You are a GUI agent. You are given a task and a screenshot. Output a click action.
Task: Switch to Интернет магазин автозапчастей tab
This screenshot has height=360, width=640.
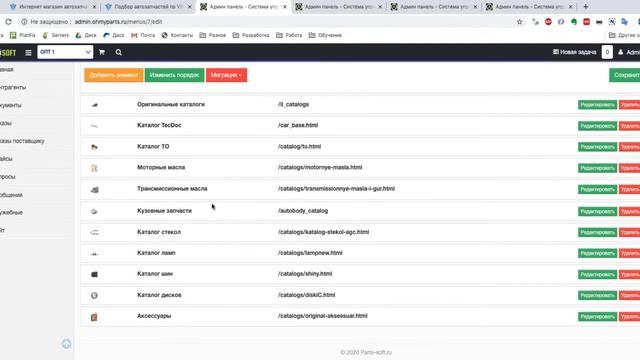click(53, 7)
